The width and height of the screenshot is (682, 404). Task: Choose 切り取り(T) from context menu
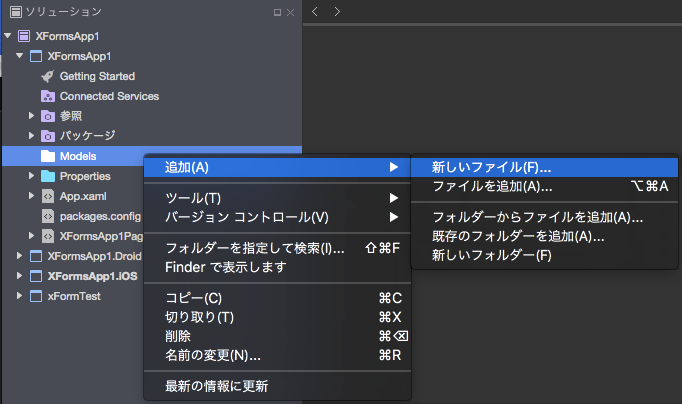click(277, 317)
